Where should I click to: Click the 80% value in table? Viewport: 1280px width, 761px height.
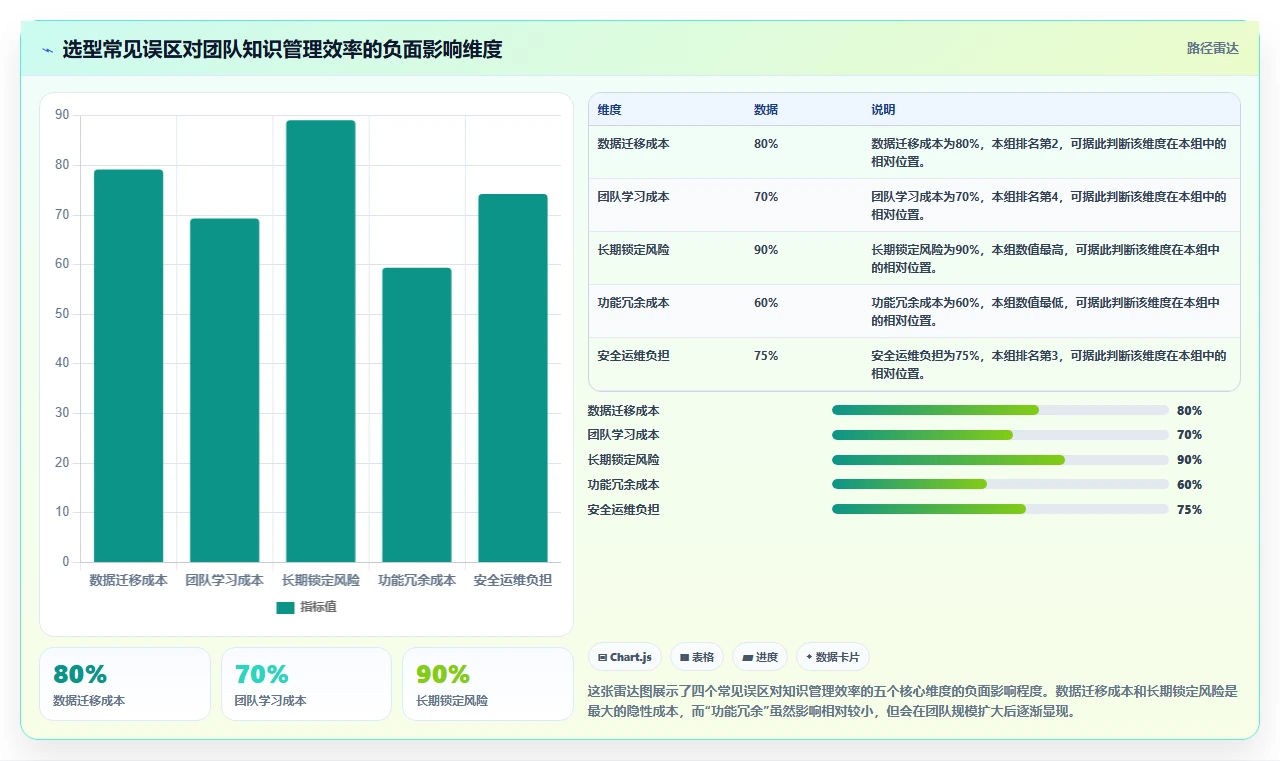pos(766,144)
